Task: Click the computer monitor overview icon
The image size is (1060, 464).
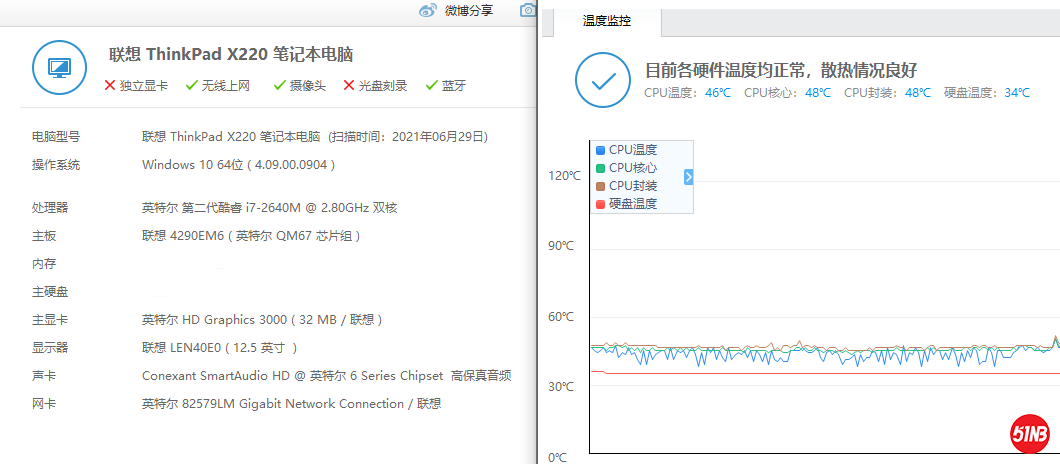Action: 60,68
